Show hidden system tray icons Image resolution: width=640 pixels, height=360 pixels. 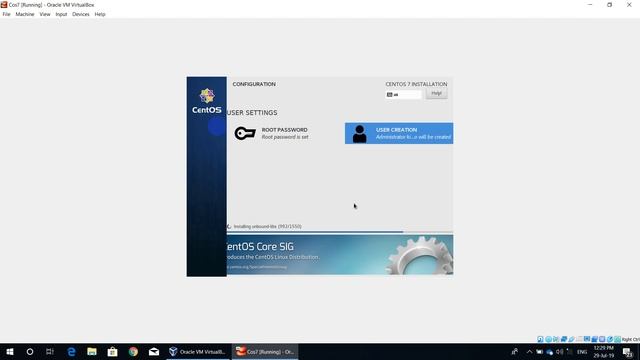pyautogui.click(x=529, y=351)
